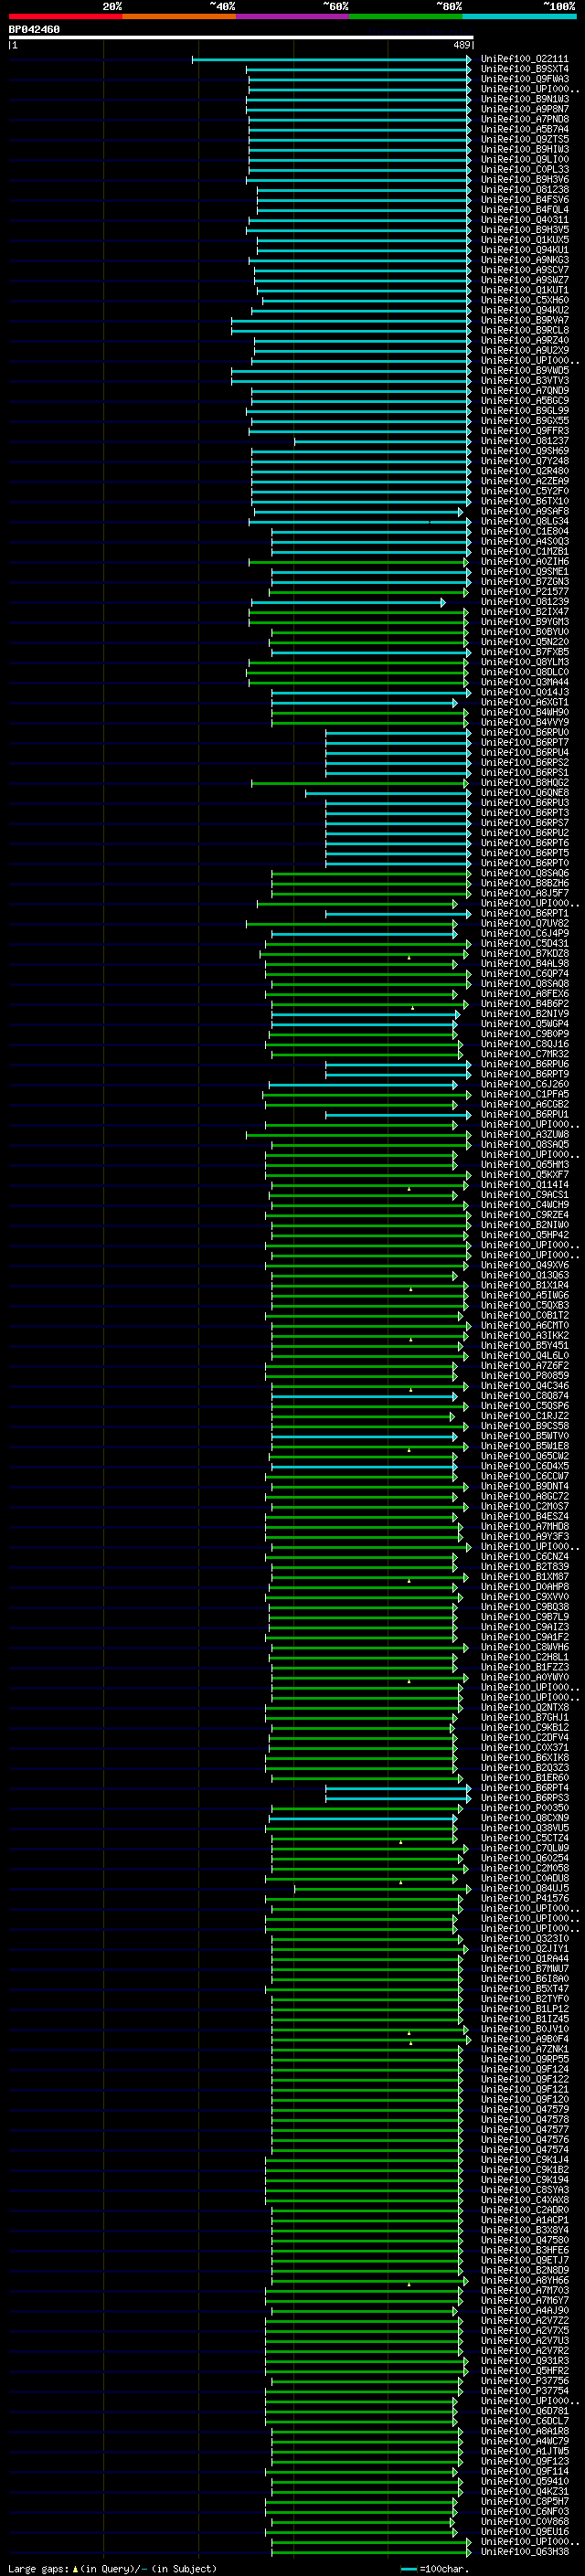585x2576 pixels.
Task: Select hit label UniRef100_Q8SAQ6
Action: click(x=524, y=873)
